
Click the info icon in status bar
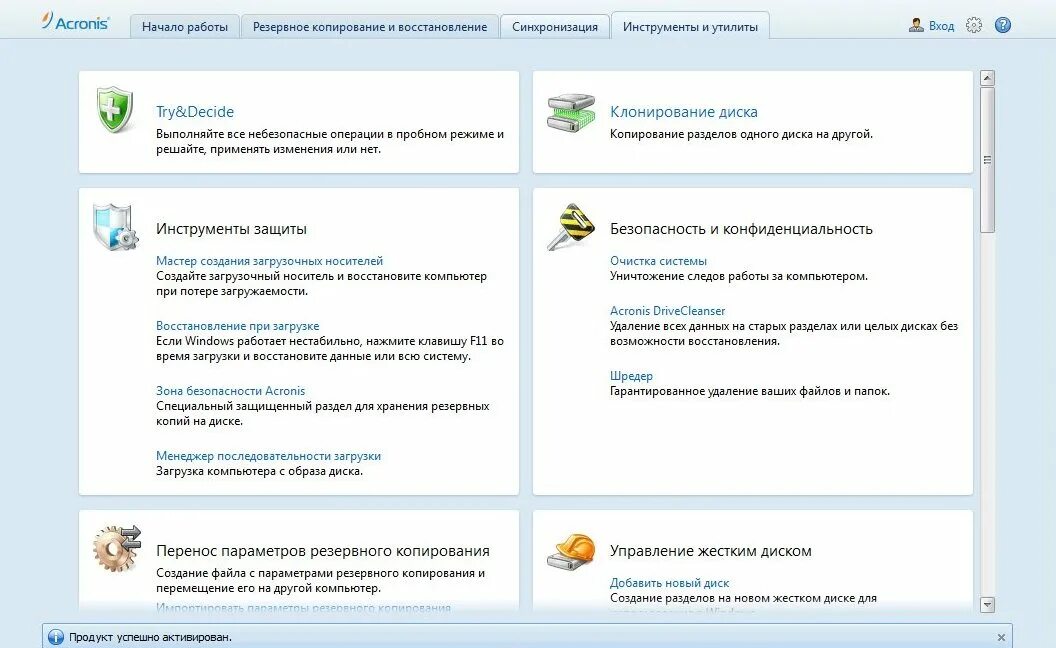tap(56, 637)
